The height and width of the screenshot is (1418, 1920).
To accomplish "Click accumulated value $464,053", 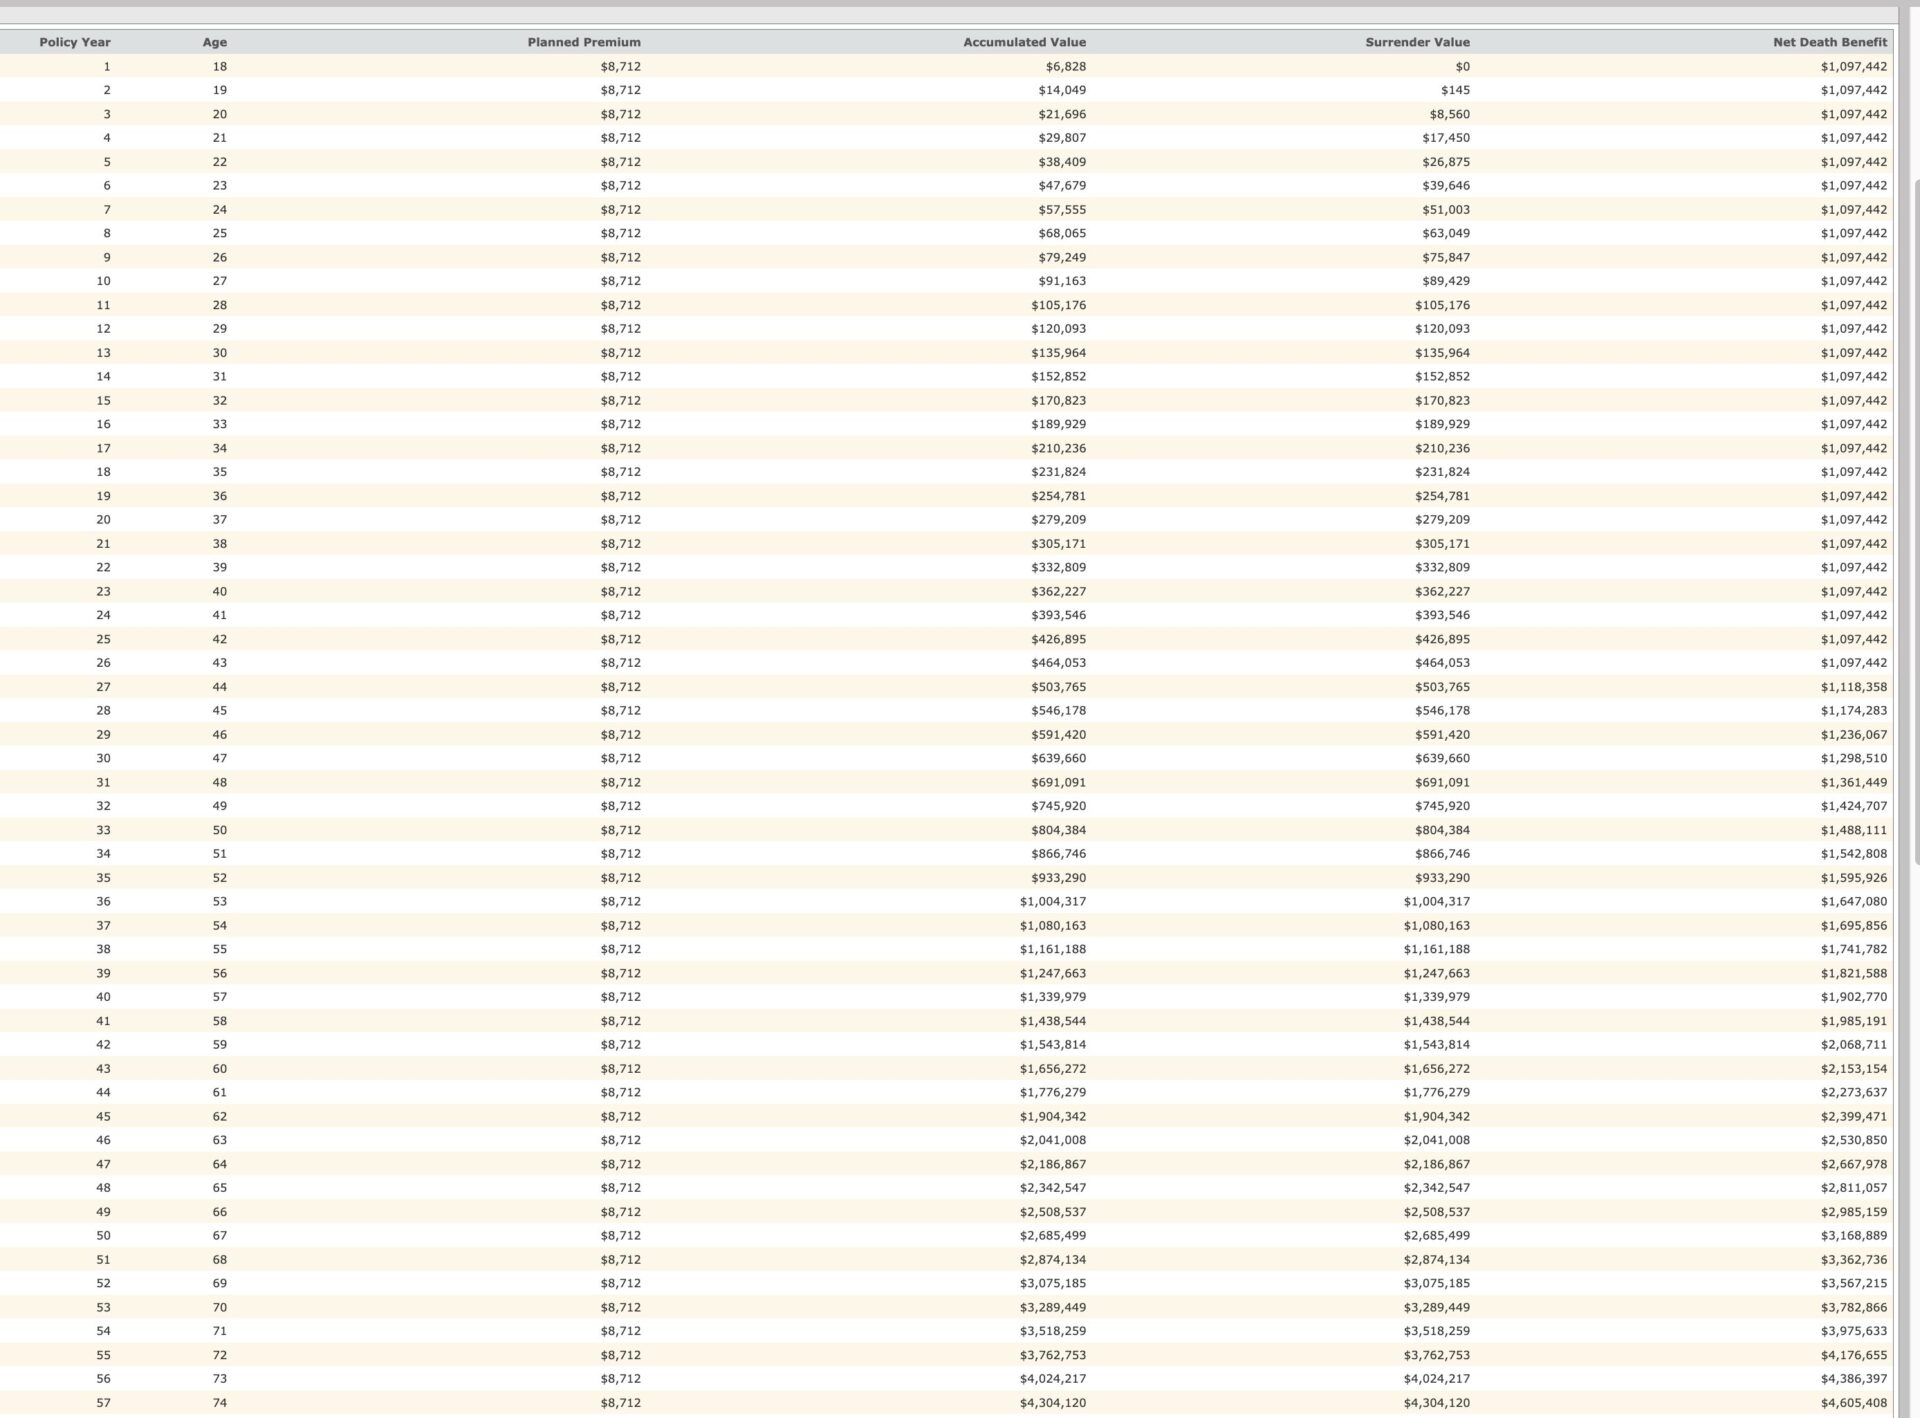I will 1058,662.
